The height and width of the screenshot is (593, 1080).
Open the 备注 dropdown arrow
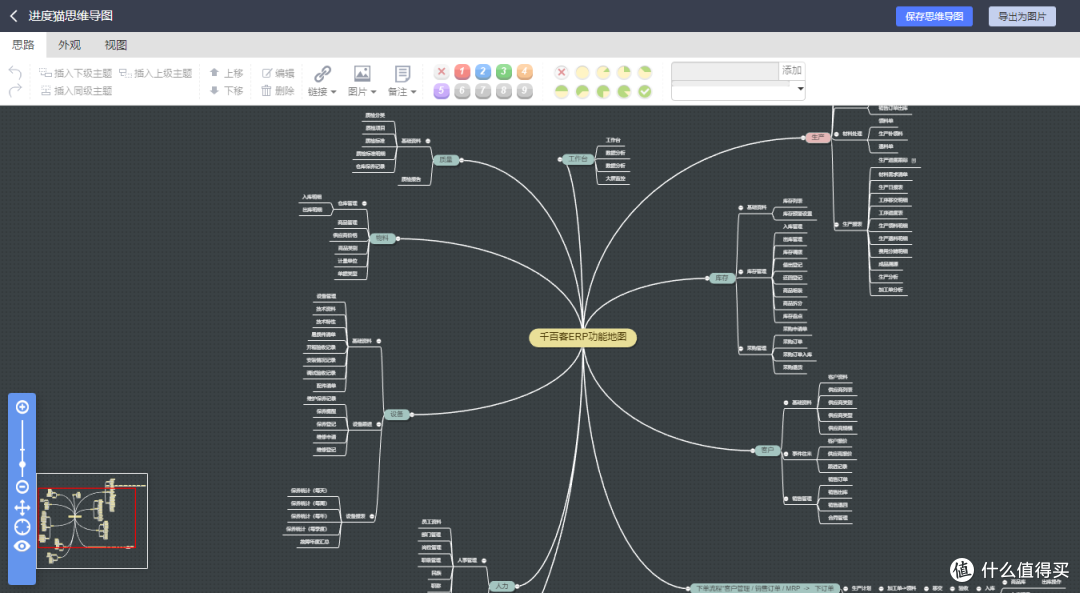coord(413,92)
